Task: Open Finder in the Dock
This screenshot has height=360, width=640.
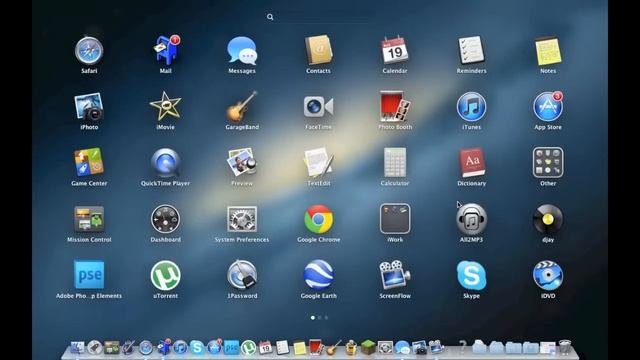Action: click(77, 348)
